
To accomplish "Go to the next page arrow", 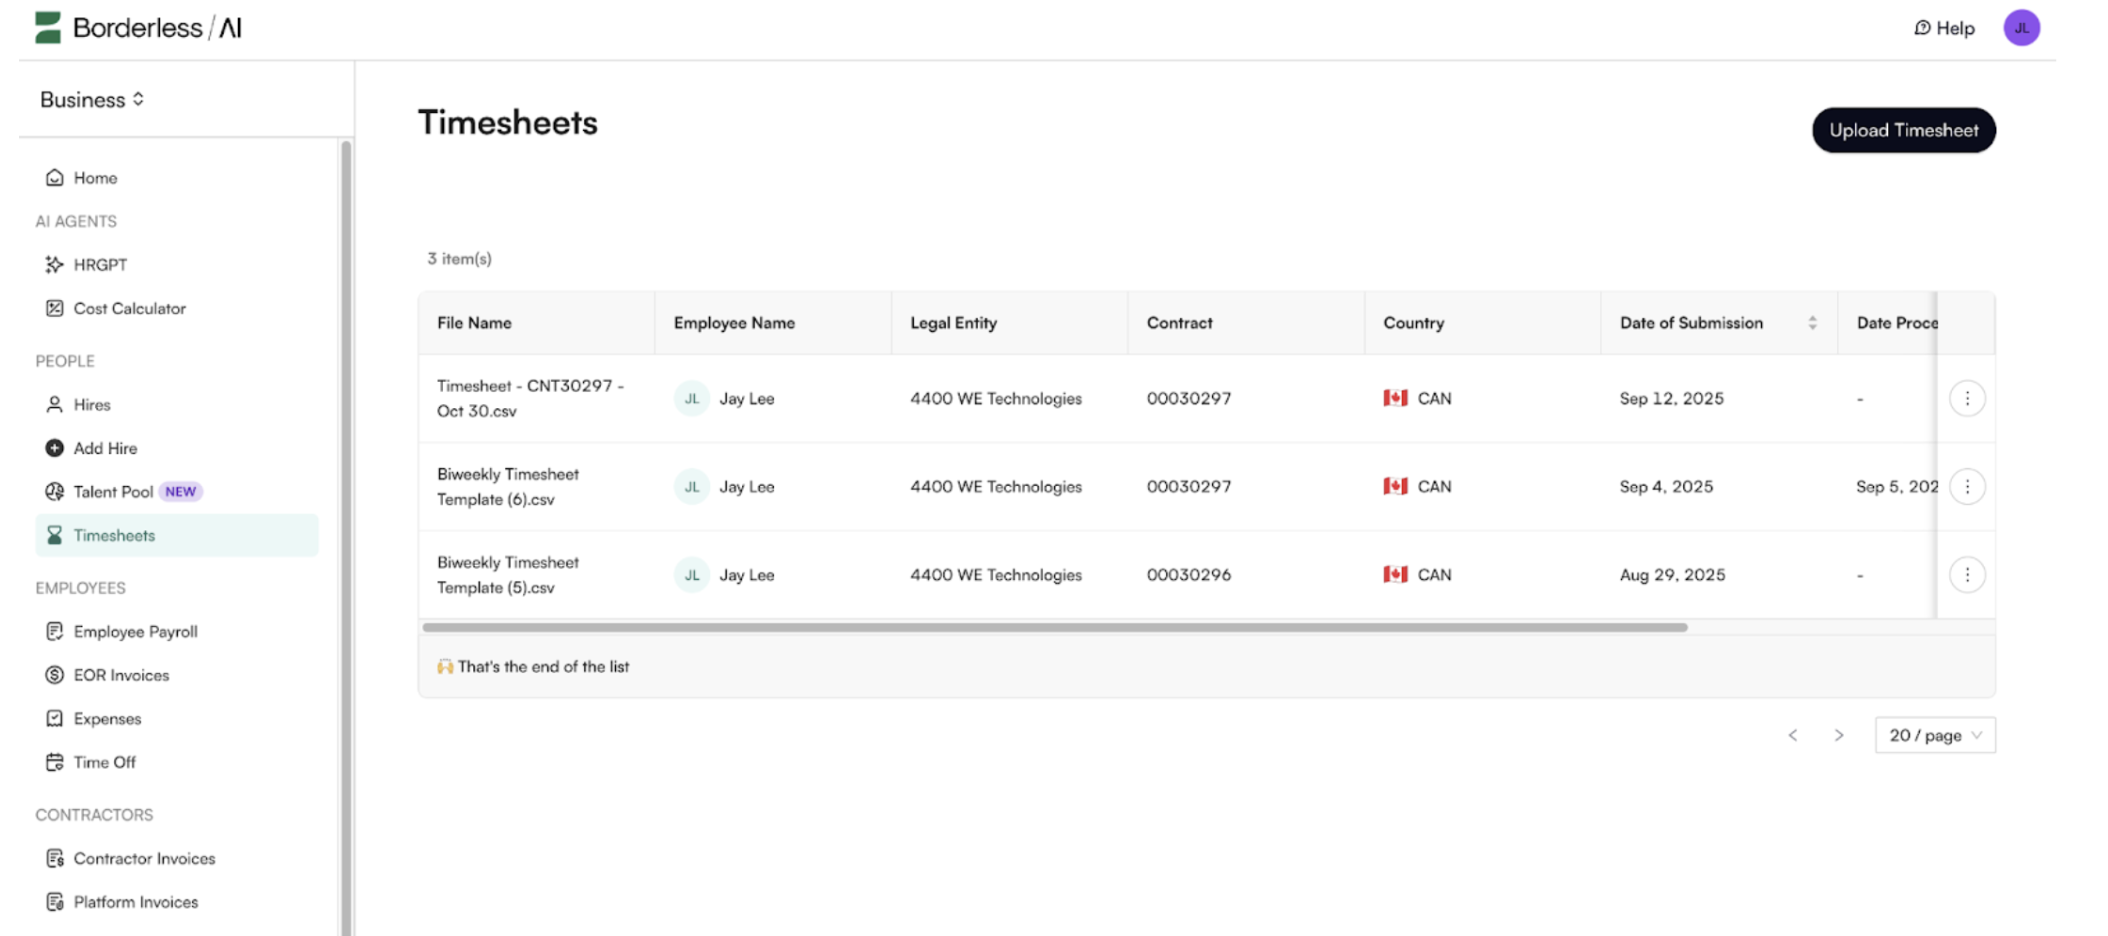I will pos(1838,735).
